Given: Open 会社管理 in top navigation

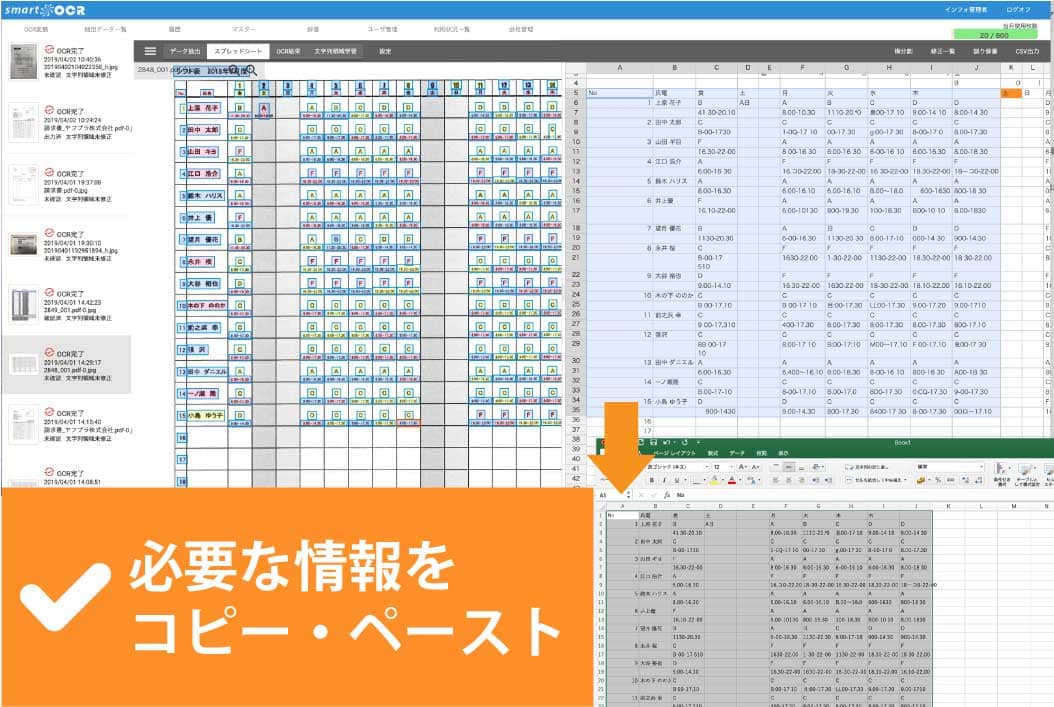Looking at the screenshot, I should click(x=521, y=30).
